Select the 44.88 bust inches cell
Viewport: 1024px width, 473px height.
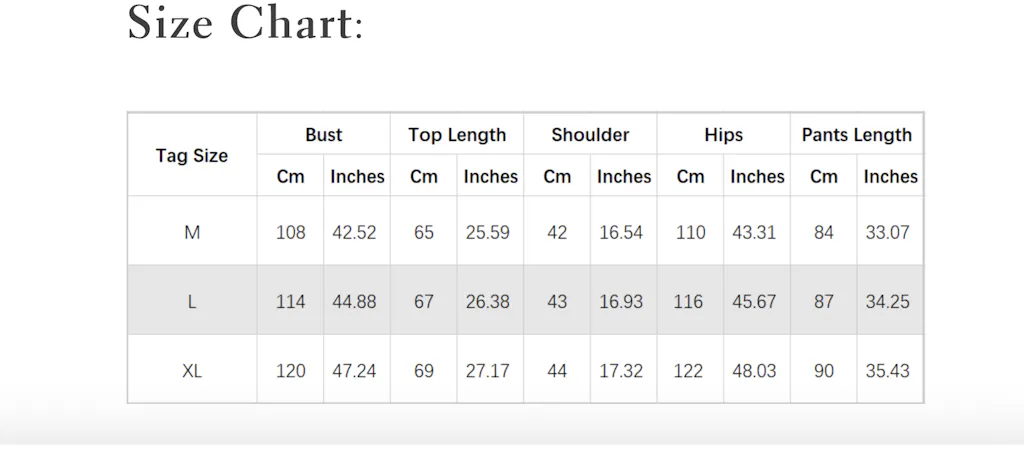tap(354, 301)
